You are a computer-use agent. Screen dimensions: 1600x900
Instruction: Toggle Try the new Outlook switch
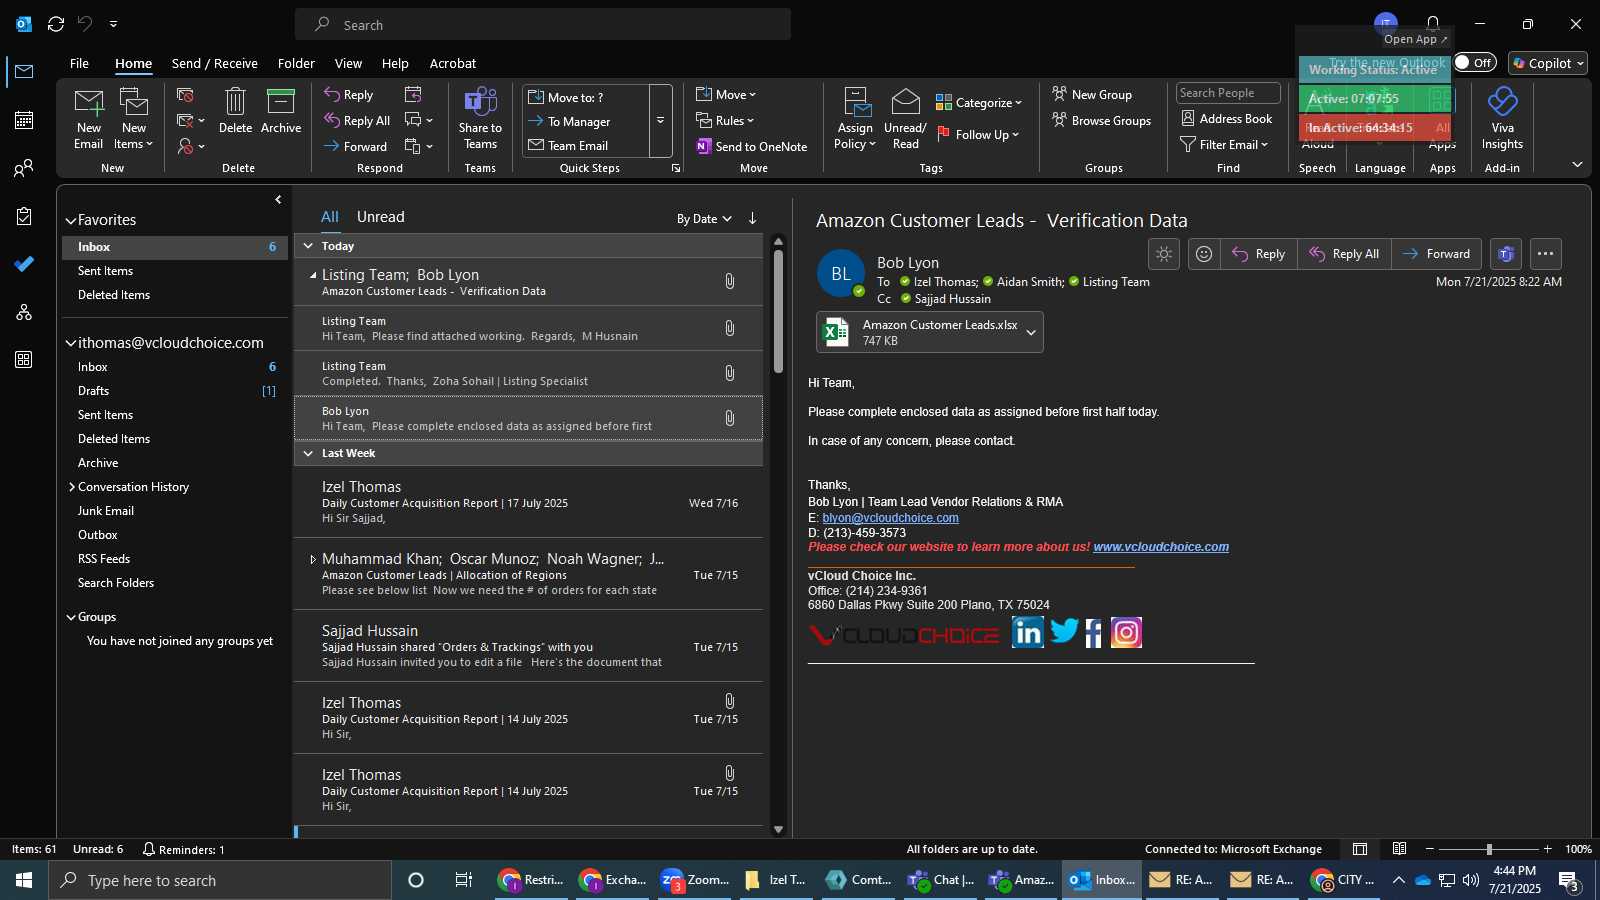(1475, 62)
